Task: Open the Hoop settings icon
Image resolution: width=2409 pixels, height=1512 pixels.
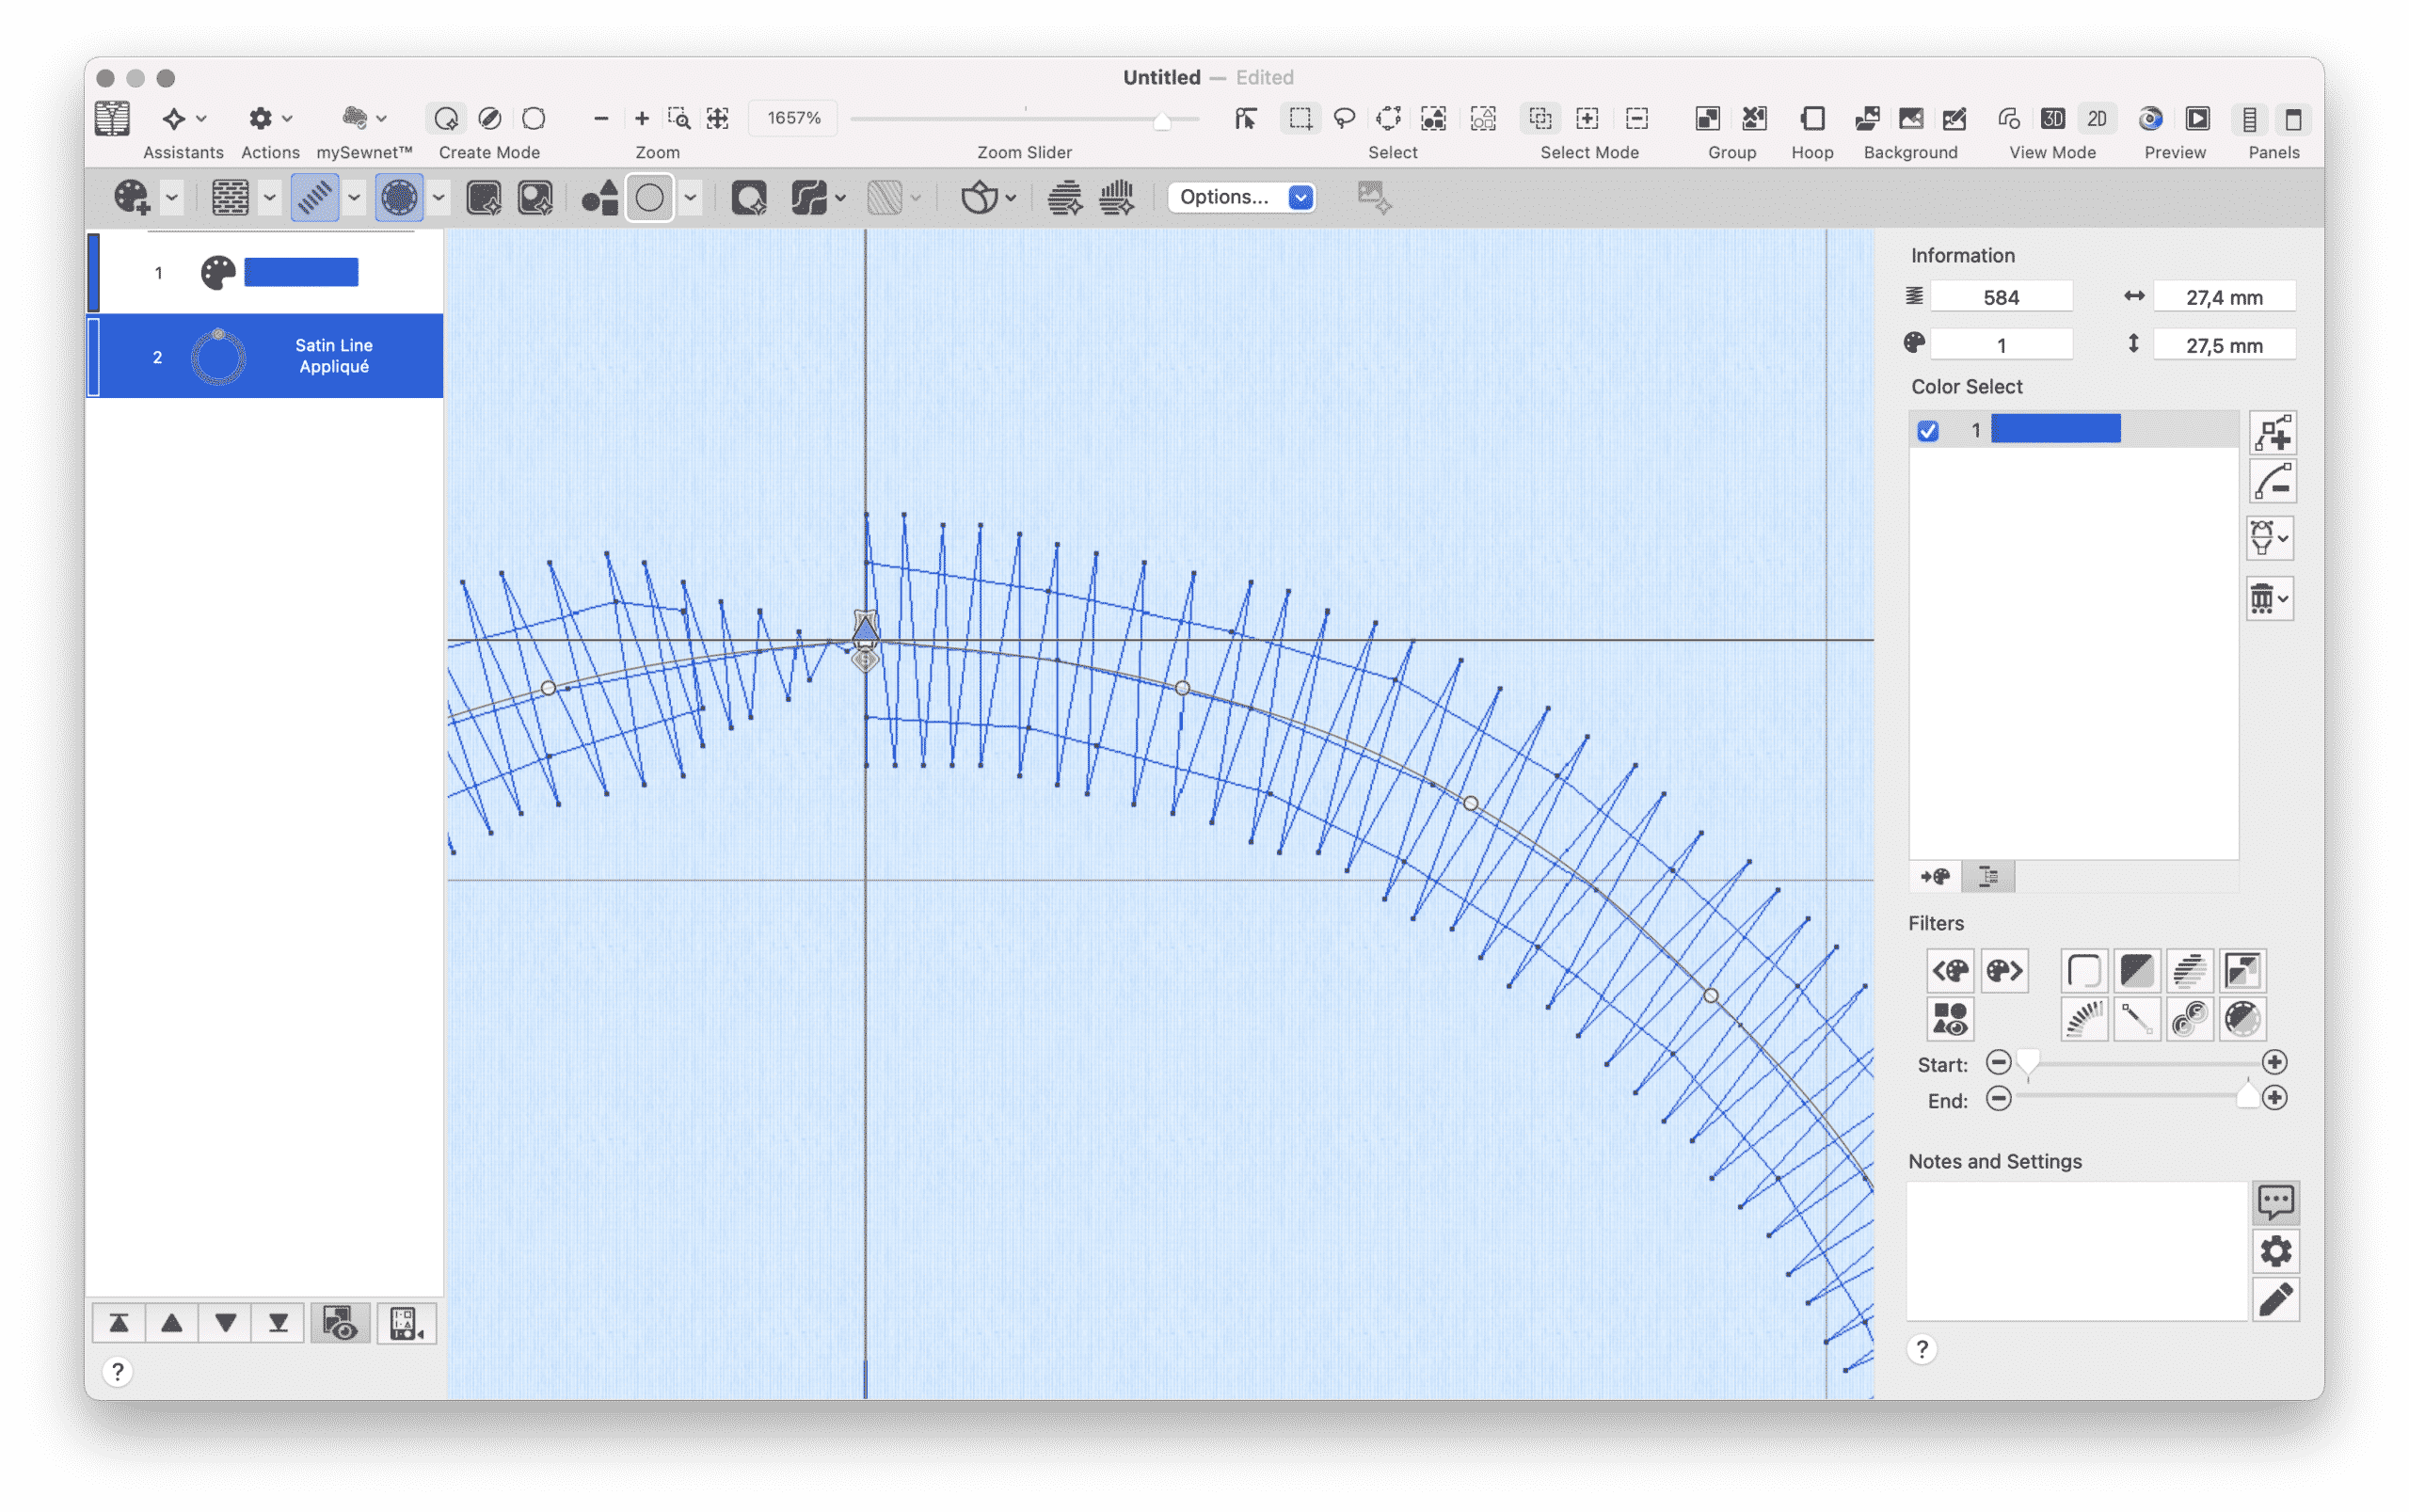Action: point(1811,119)
